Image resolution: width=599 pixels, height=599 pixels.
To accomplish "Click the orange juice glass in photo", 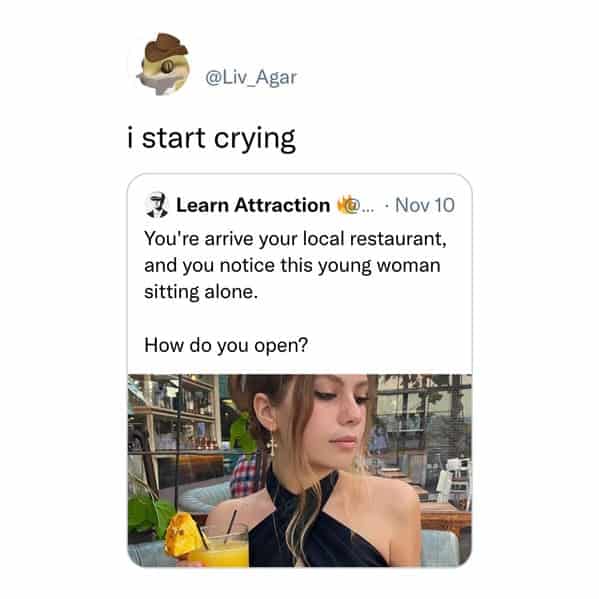I will click(219, 548).
